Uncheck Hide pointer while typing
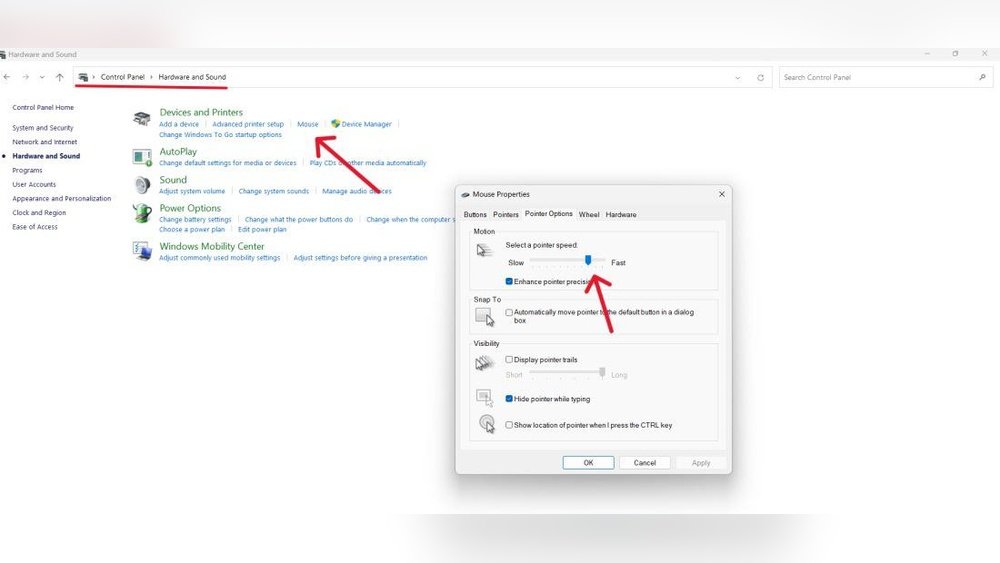The height and width of the screenshot is (563, 1000). pos(510,399)
